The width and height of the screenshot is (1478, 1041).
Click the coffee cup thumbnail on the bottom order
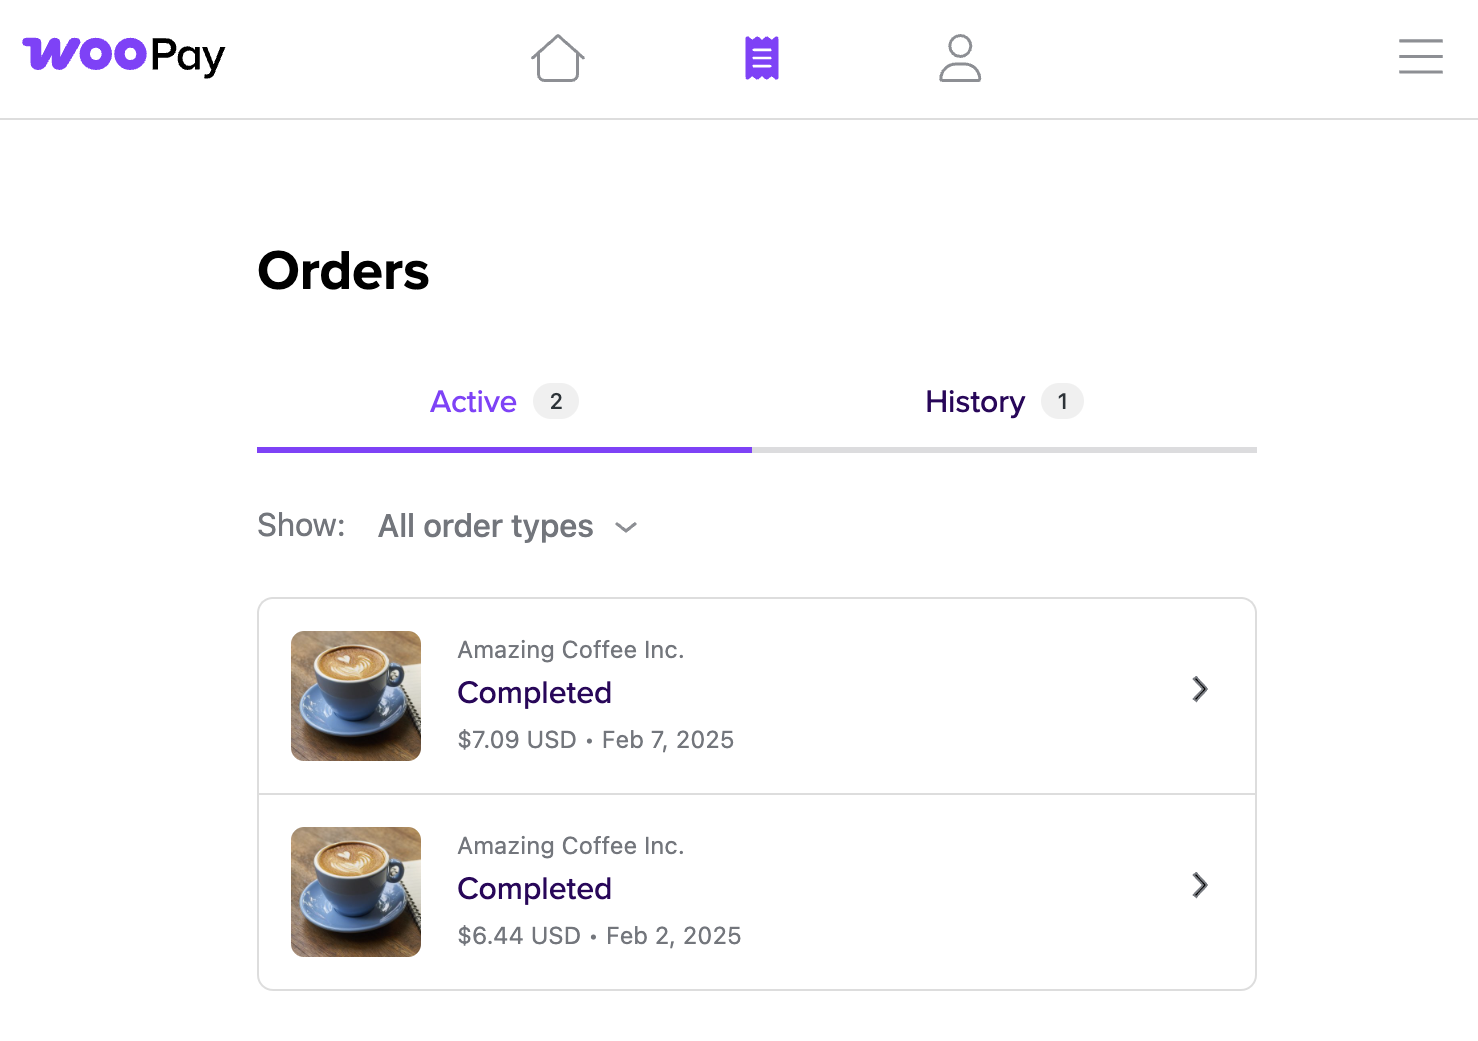pos(355,891)
